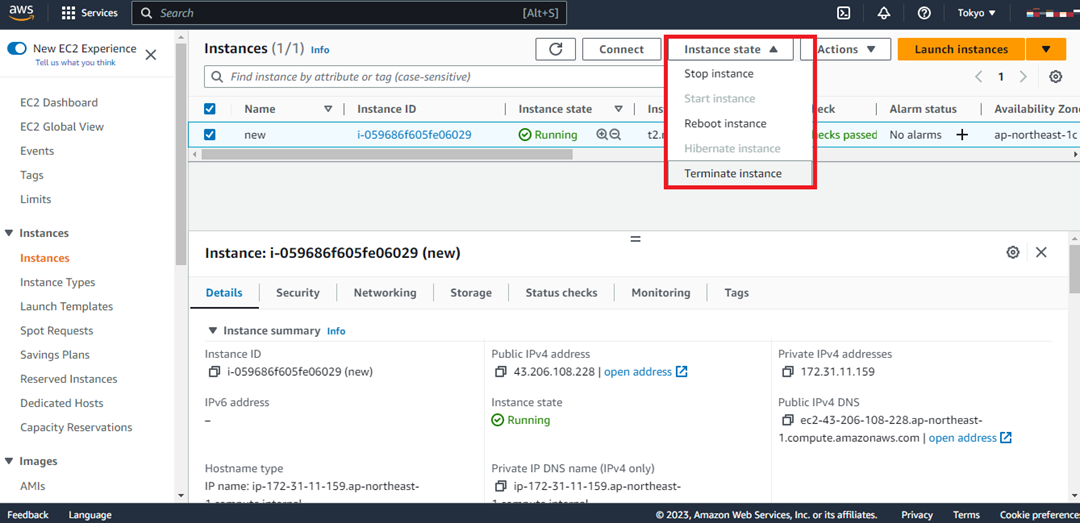
Task: Switch to the Storage tab
Action: coord(471,293)
